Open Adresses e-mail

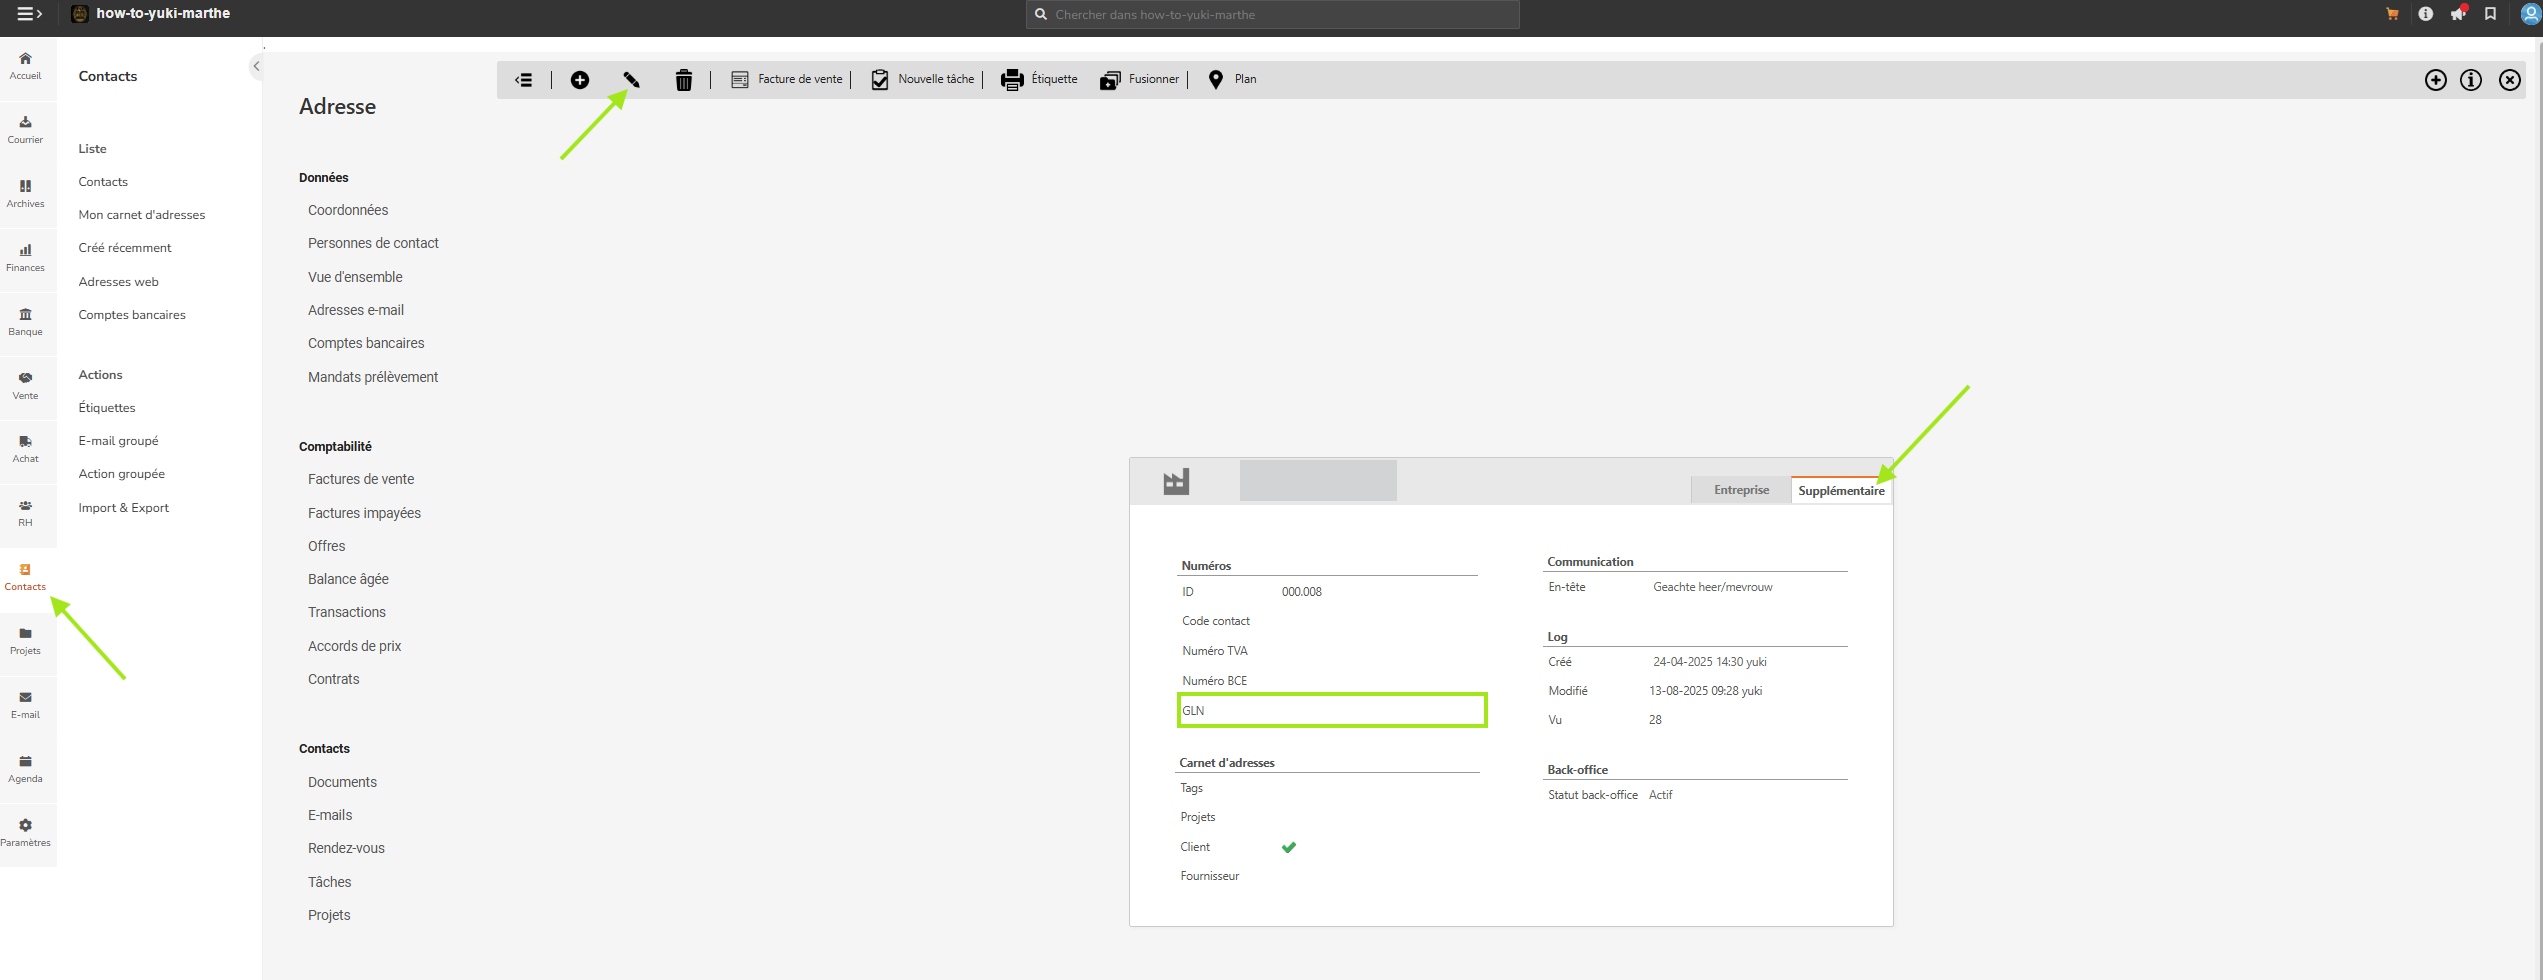[x=356, y=310]
